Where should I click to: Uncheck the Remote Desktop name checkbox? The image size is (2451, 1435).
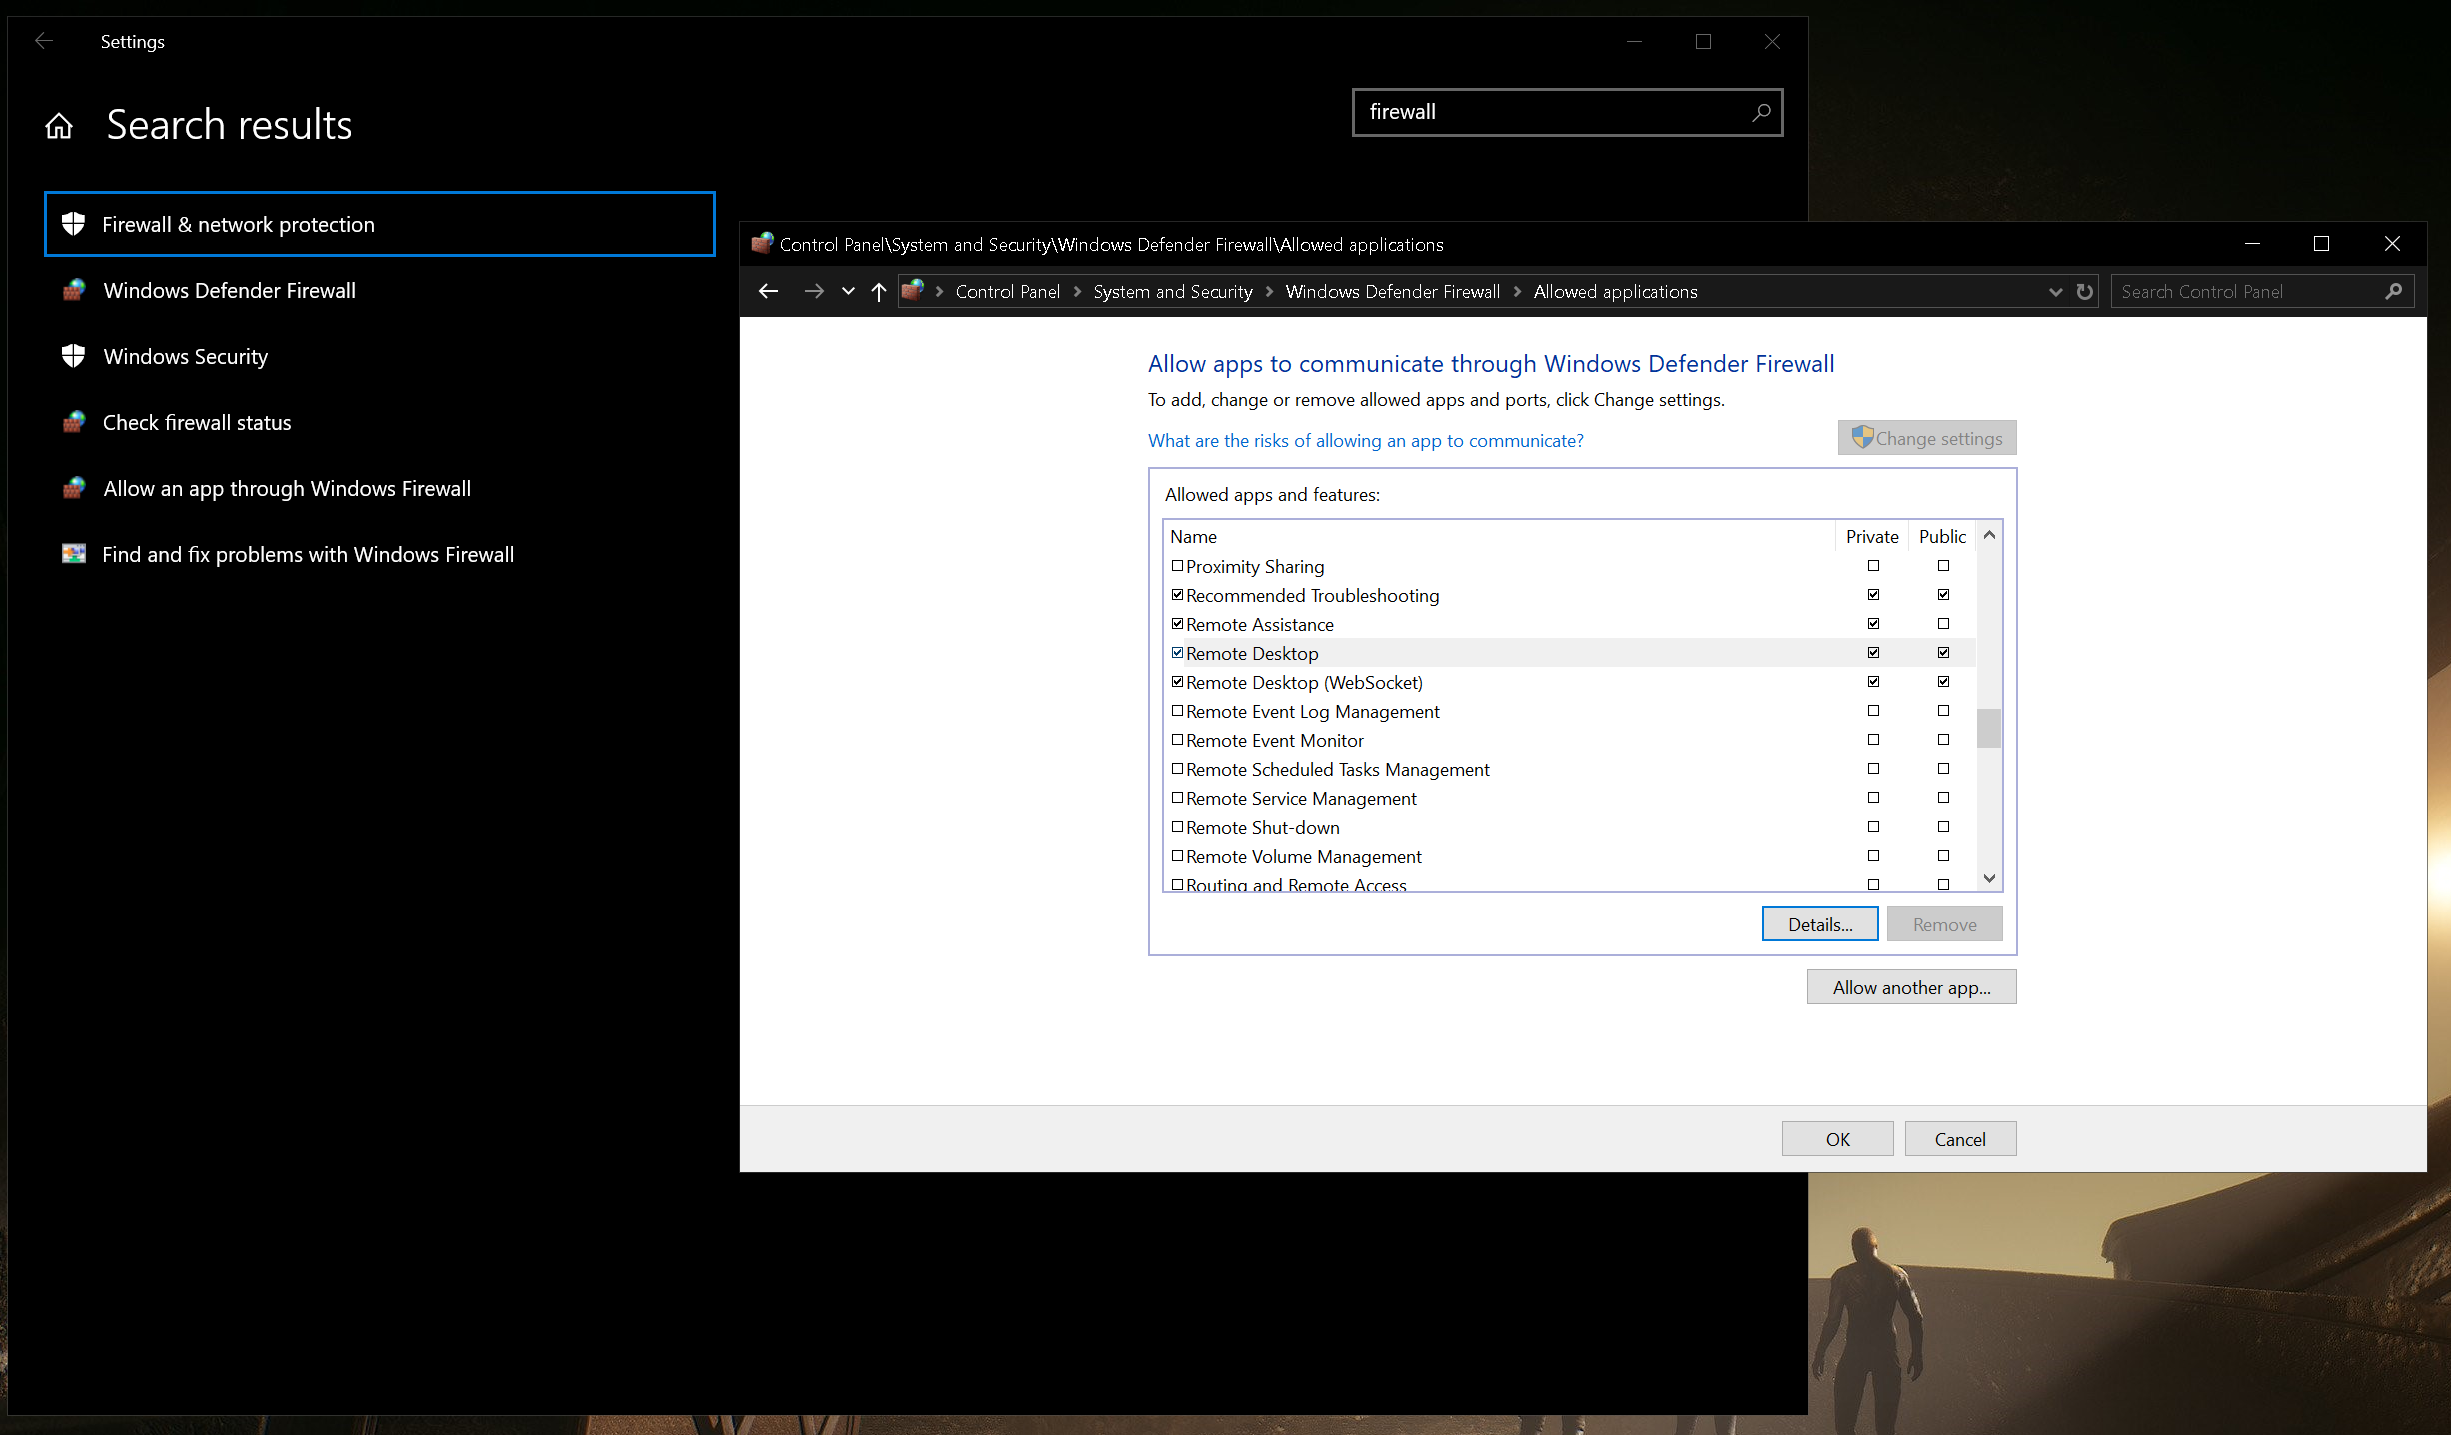click(x=1177, y=653)
